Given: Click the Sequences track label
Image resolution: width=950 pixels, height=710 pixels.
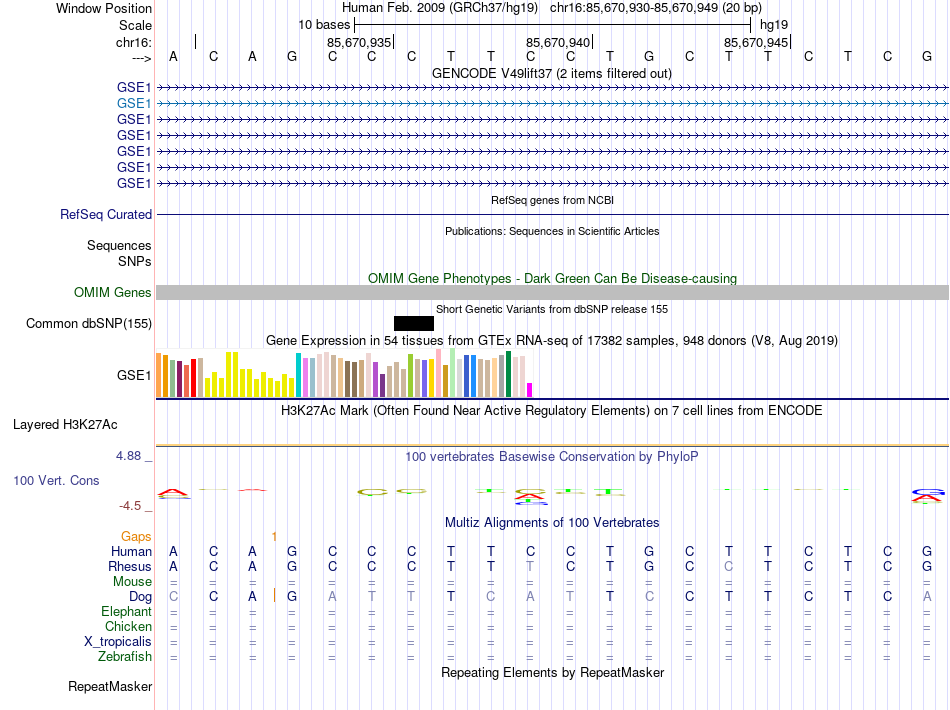Looking at the screenshot, I should (x=119, y=245).
